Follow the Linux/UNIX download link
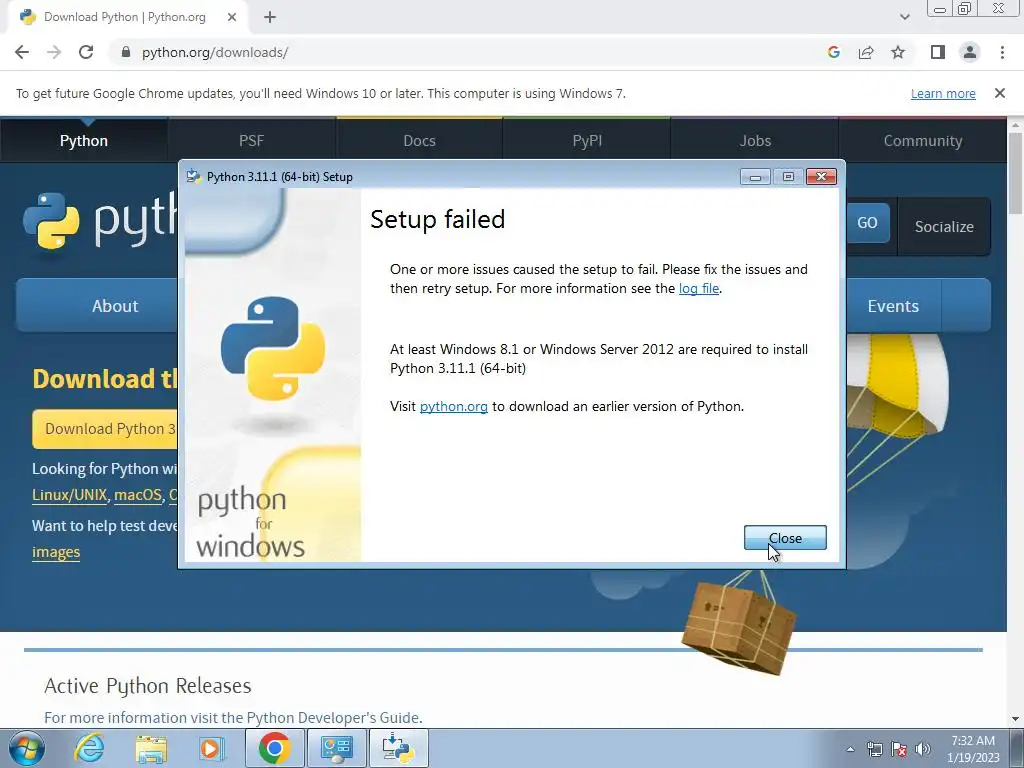 pyautogui.click(x=69, y=495)
